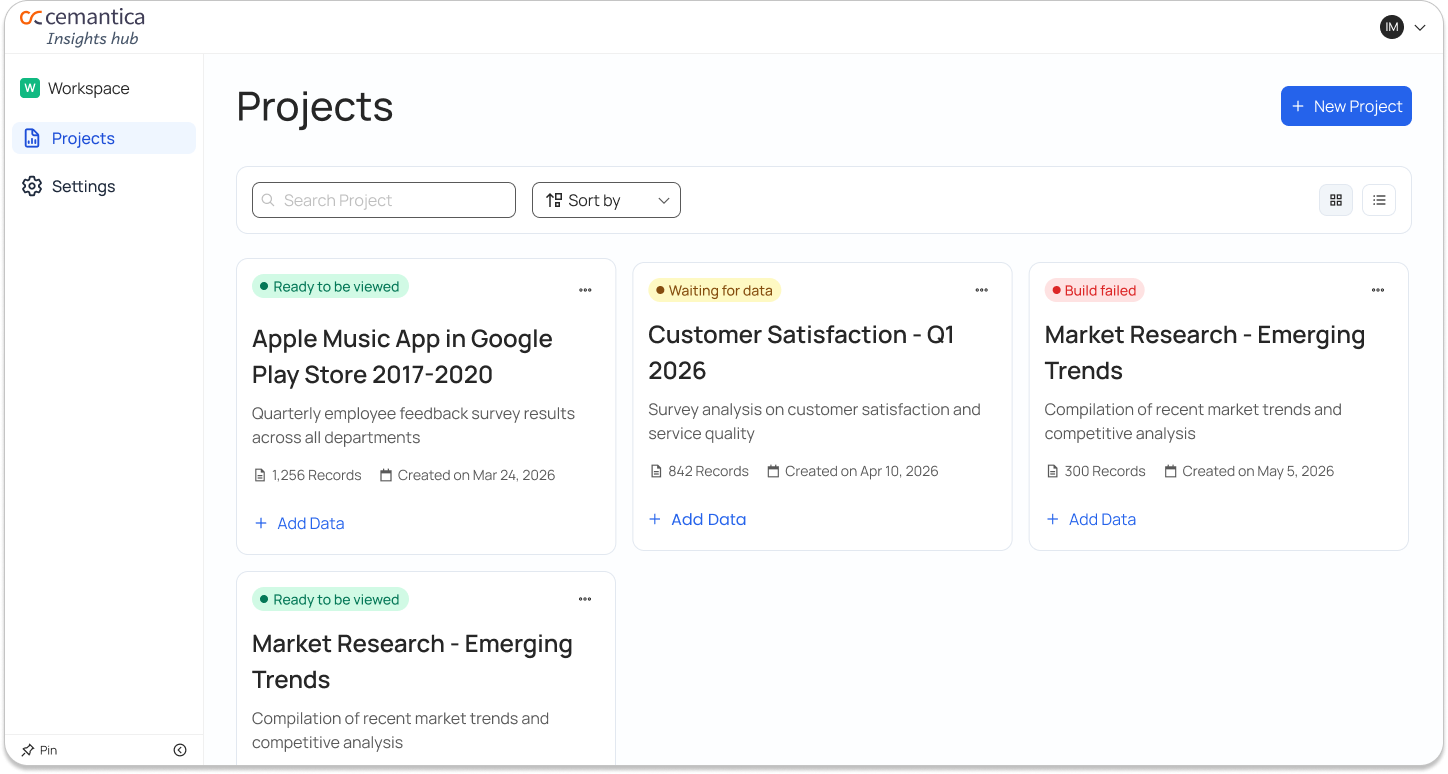The height and width of the screenshot is (774, 1448).
Task: Click the calendar icon beside May 5, 2026
Action: coord(1170,471)
